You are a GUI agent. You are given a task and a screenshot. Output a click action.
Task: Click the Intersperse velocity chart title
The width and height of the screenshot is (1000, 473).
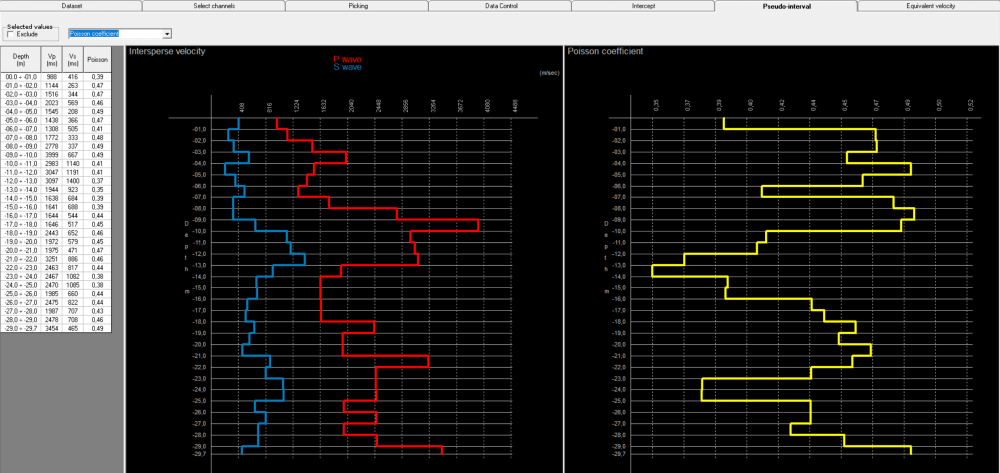point(166,51)
